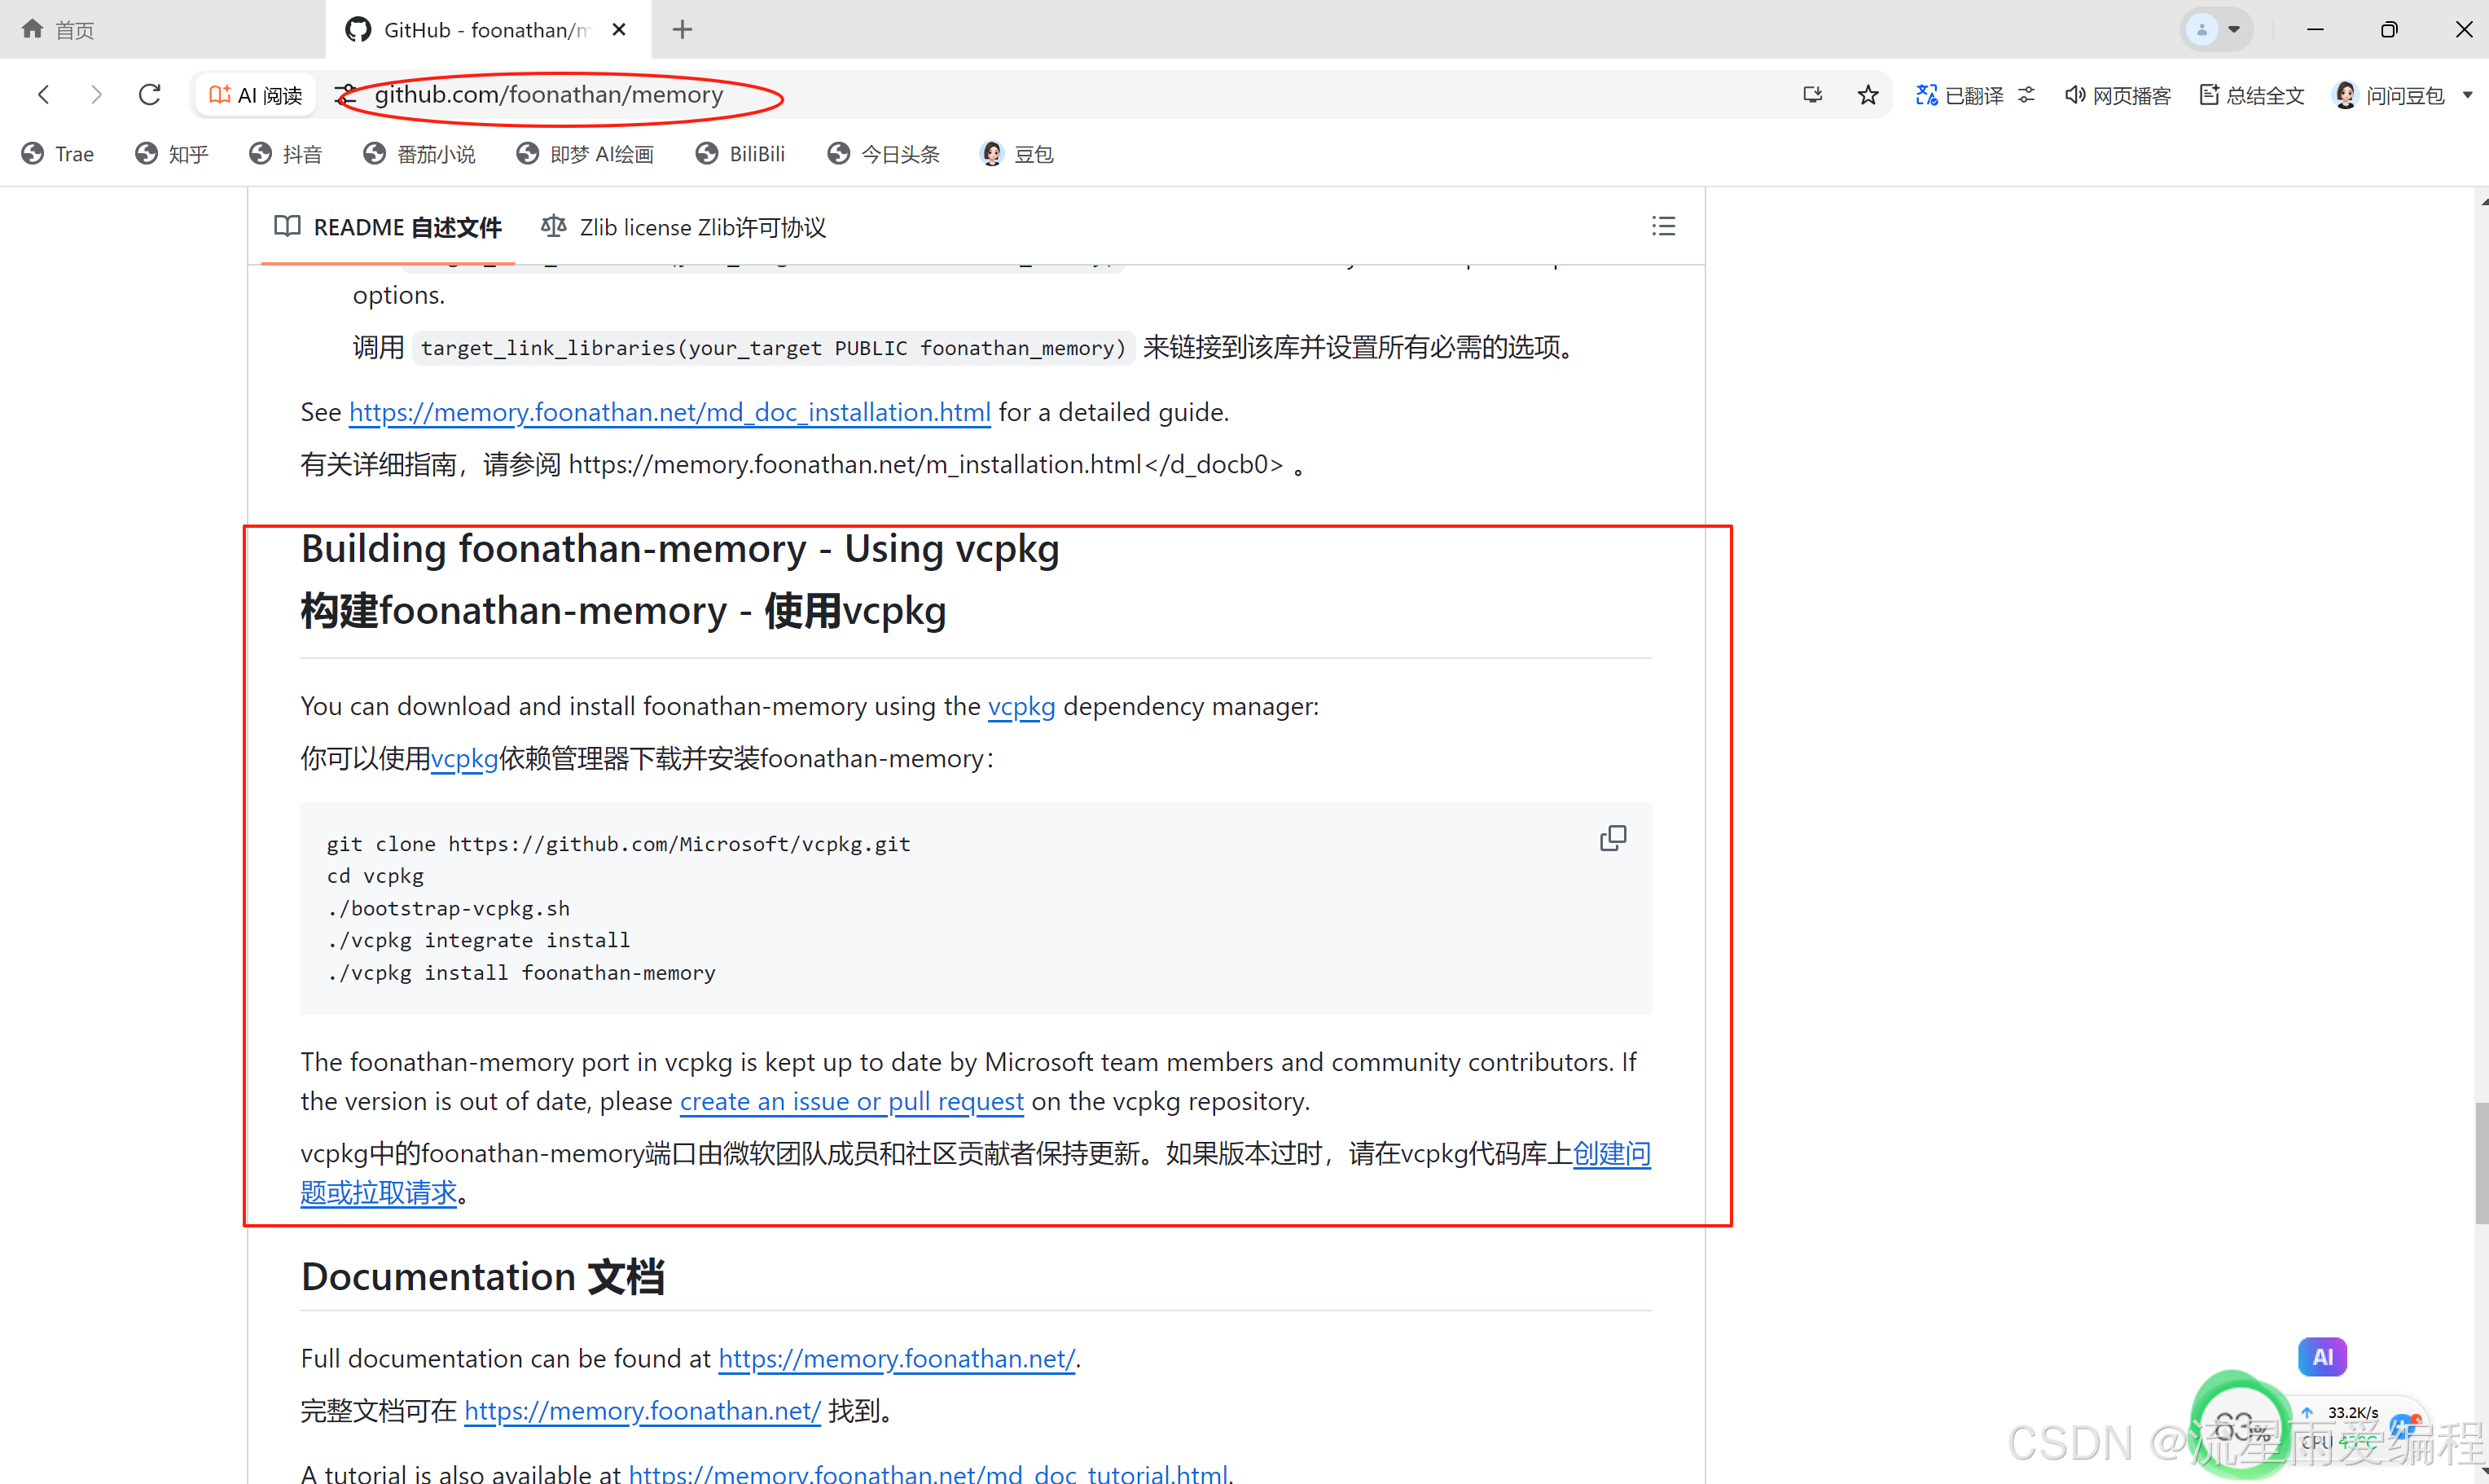Open the 番茄小说 bookmark
2489x1484 pixels.
pos(420,154)
